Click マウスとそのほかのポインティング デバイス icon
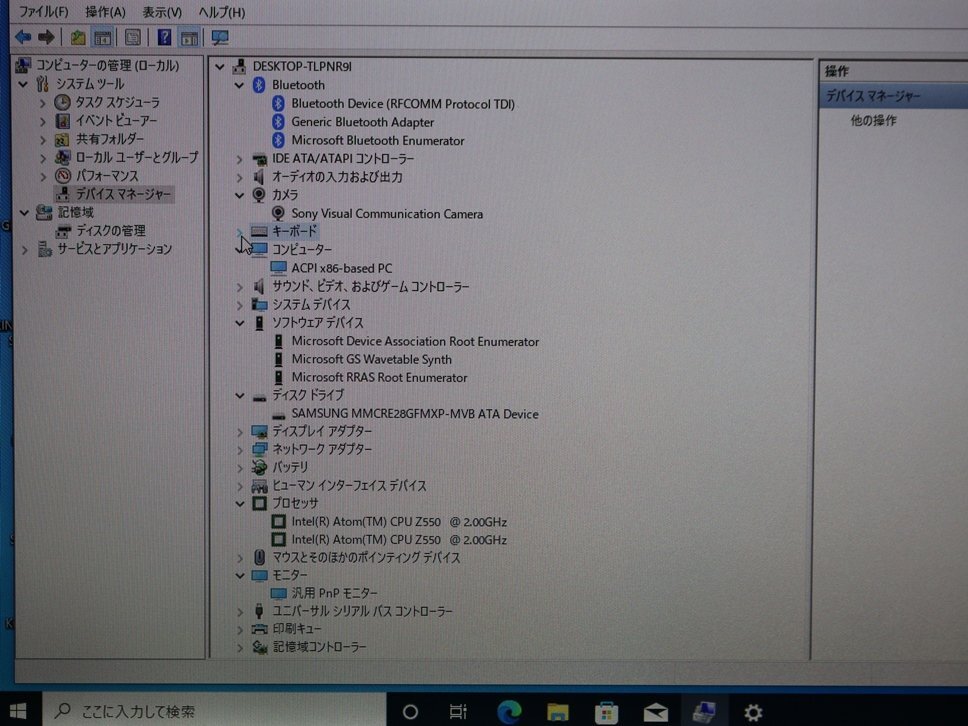This screenshot has width=968, height=726. [259, 557]
